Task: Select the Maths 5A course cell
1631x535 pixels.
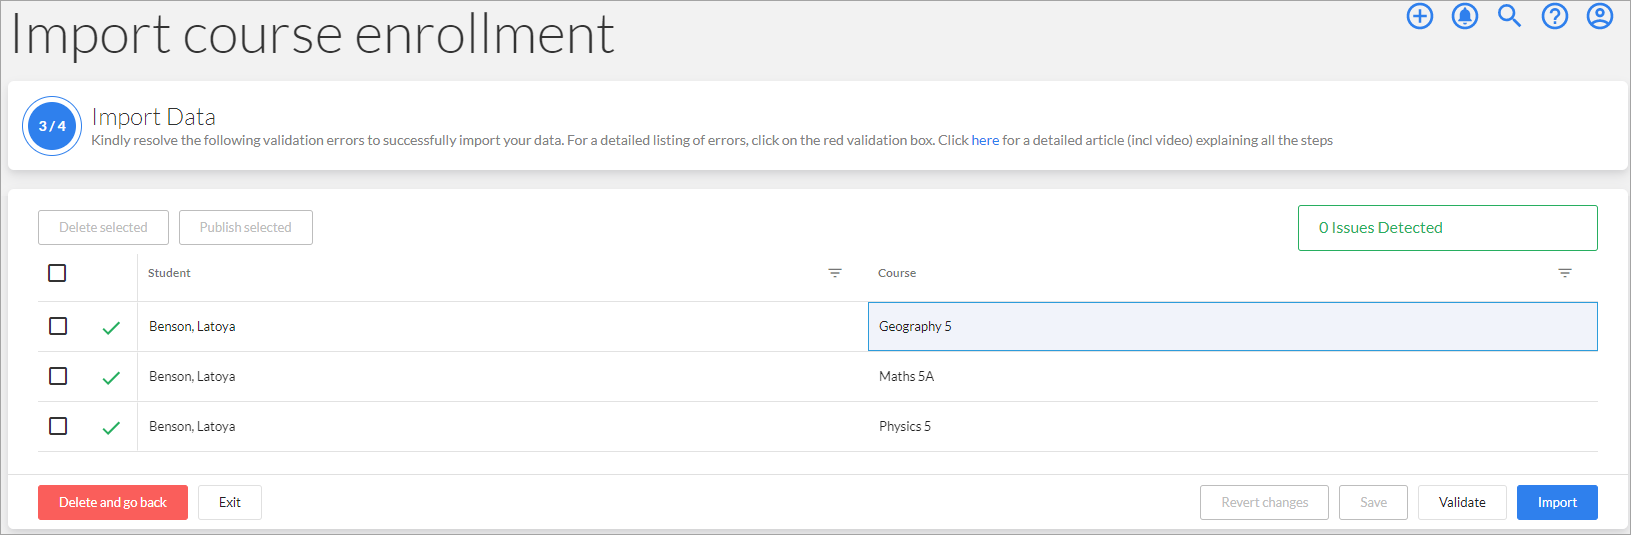Action: point(1232,376)
